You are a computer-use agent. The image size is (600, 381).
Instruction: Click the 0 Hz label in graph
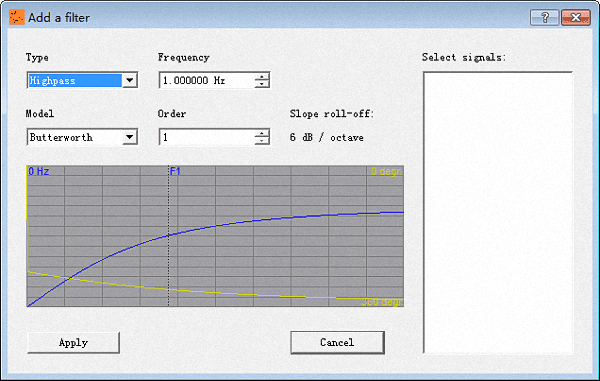39,171
